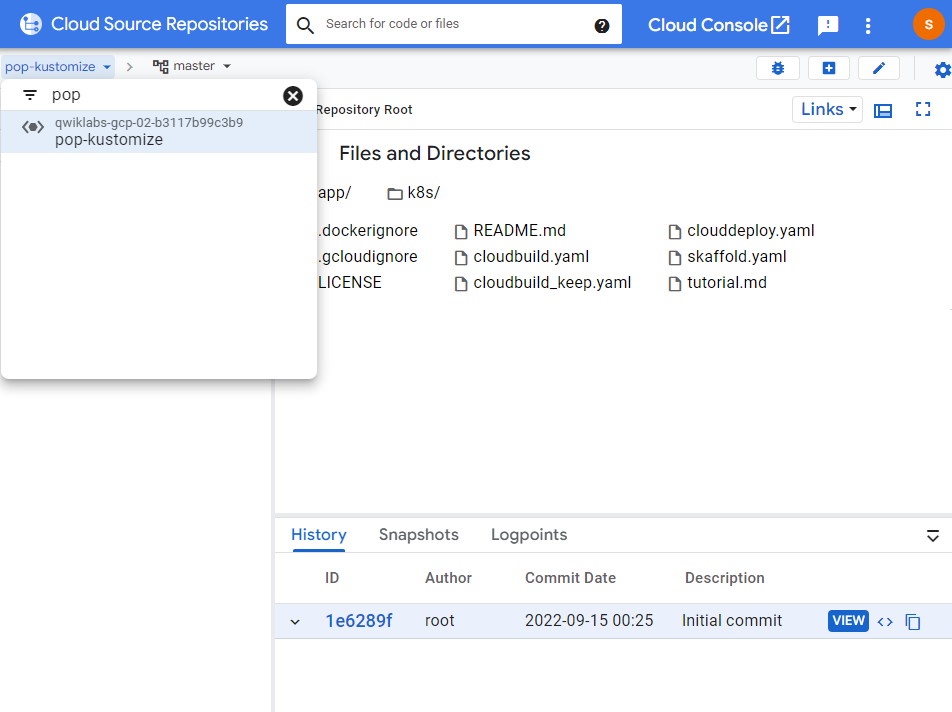Open the k8s/ folder
Image resolution: width=952 pixels, height=712 pixels.
pyautogui.click(x=414, y=193)
